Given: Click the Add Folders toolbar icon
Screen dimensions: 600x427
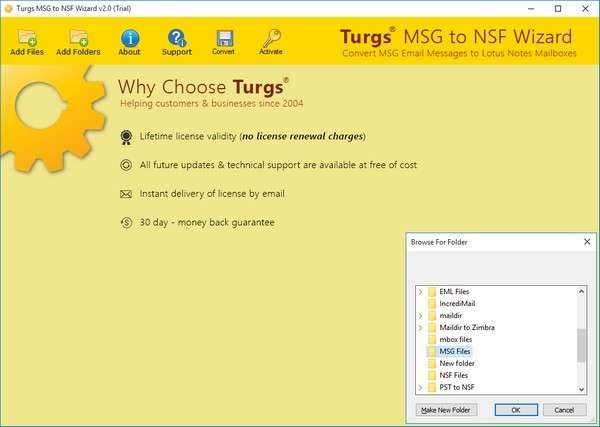Looking at the screenshot, I should coord(78,37).
